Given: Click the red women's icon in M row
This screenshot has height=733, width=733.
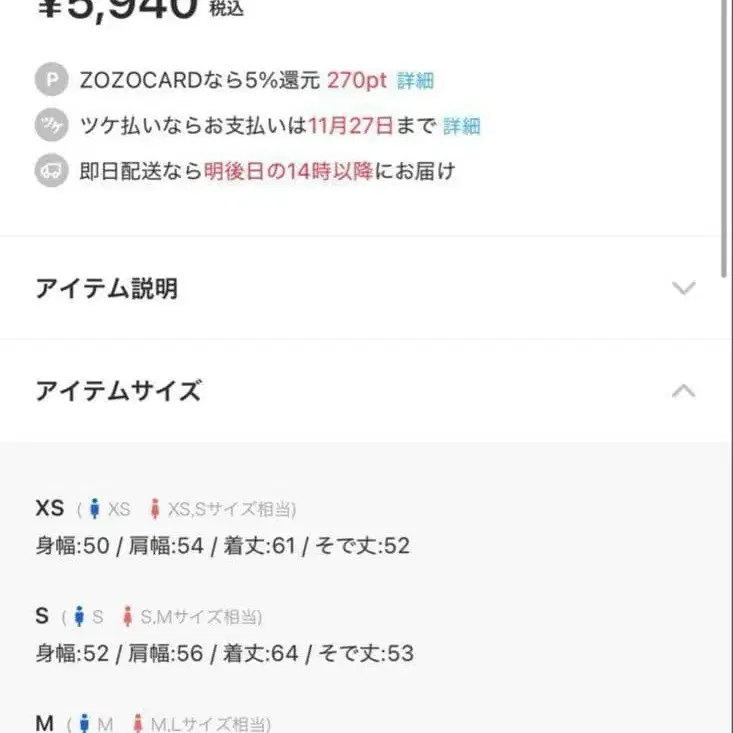Looking at the screenshot, I should tap(138, 723).
